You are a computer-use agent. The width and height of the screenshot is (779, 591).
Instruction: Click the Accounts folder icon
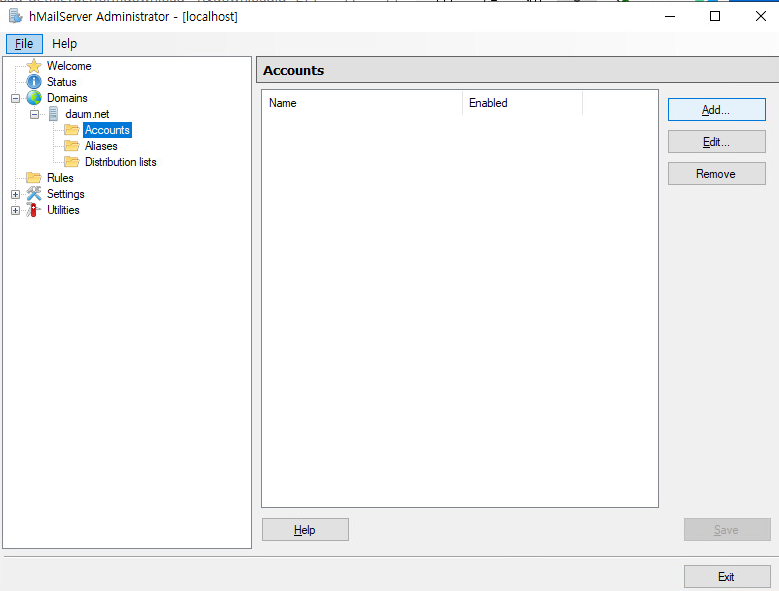(x=72, y=130)
